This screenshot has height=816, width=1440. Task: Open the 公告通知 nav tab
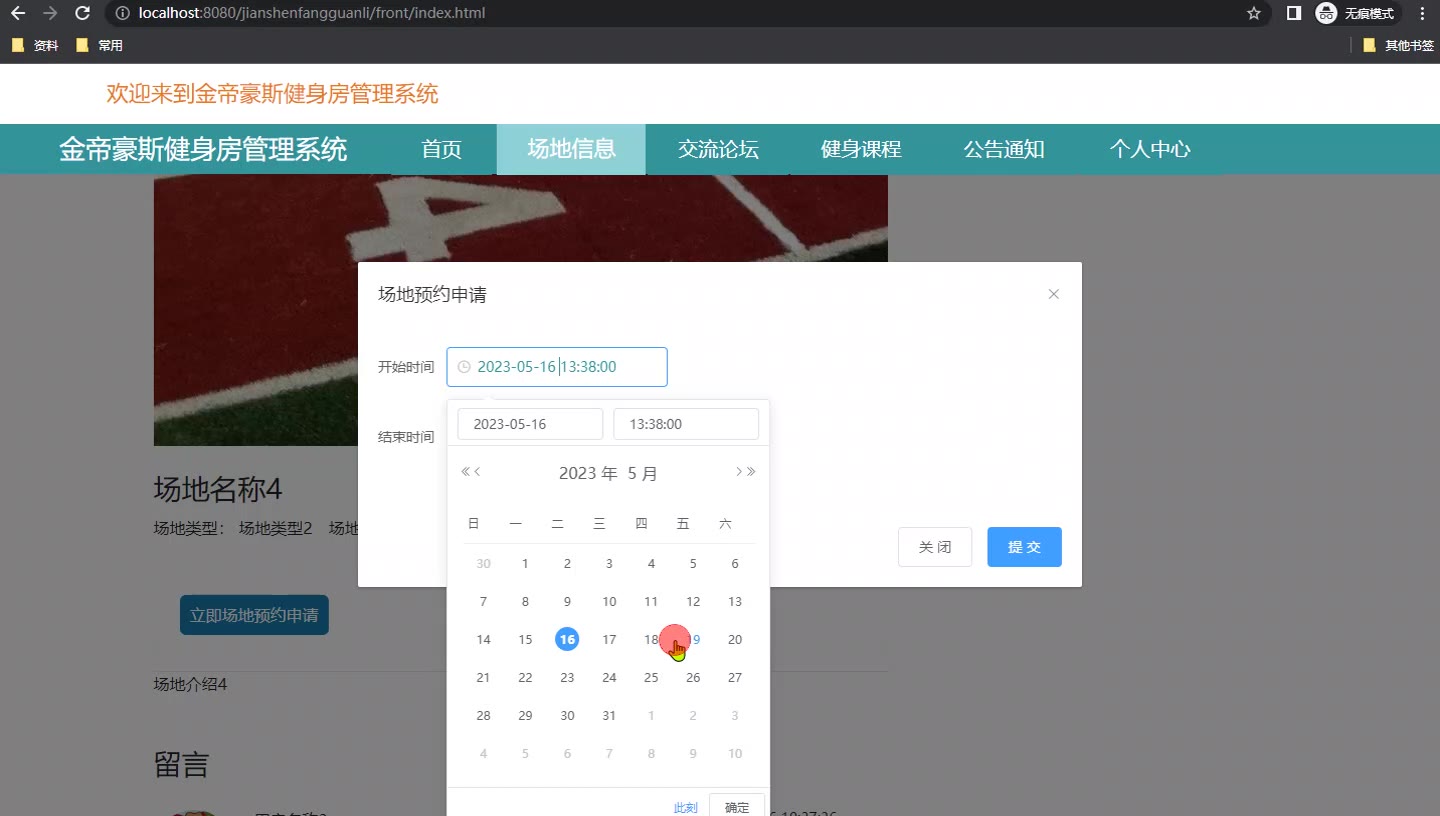(1004, 149)
